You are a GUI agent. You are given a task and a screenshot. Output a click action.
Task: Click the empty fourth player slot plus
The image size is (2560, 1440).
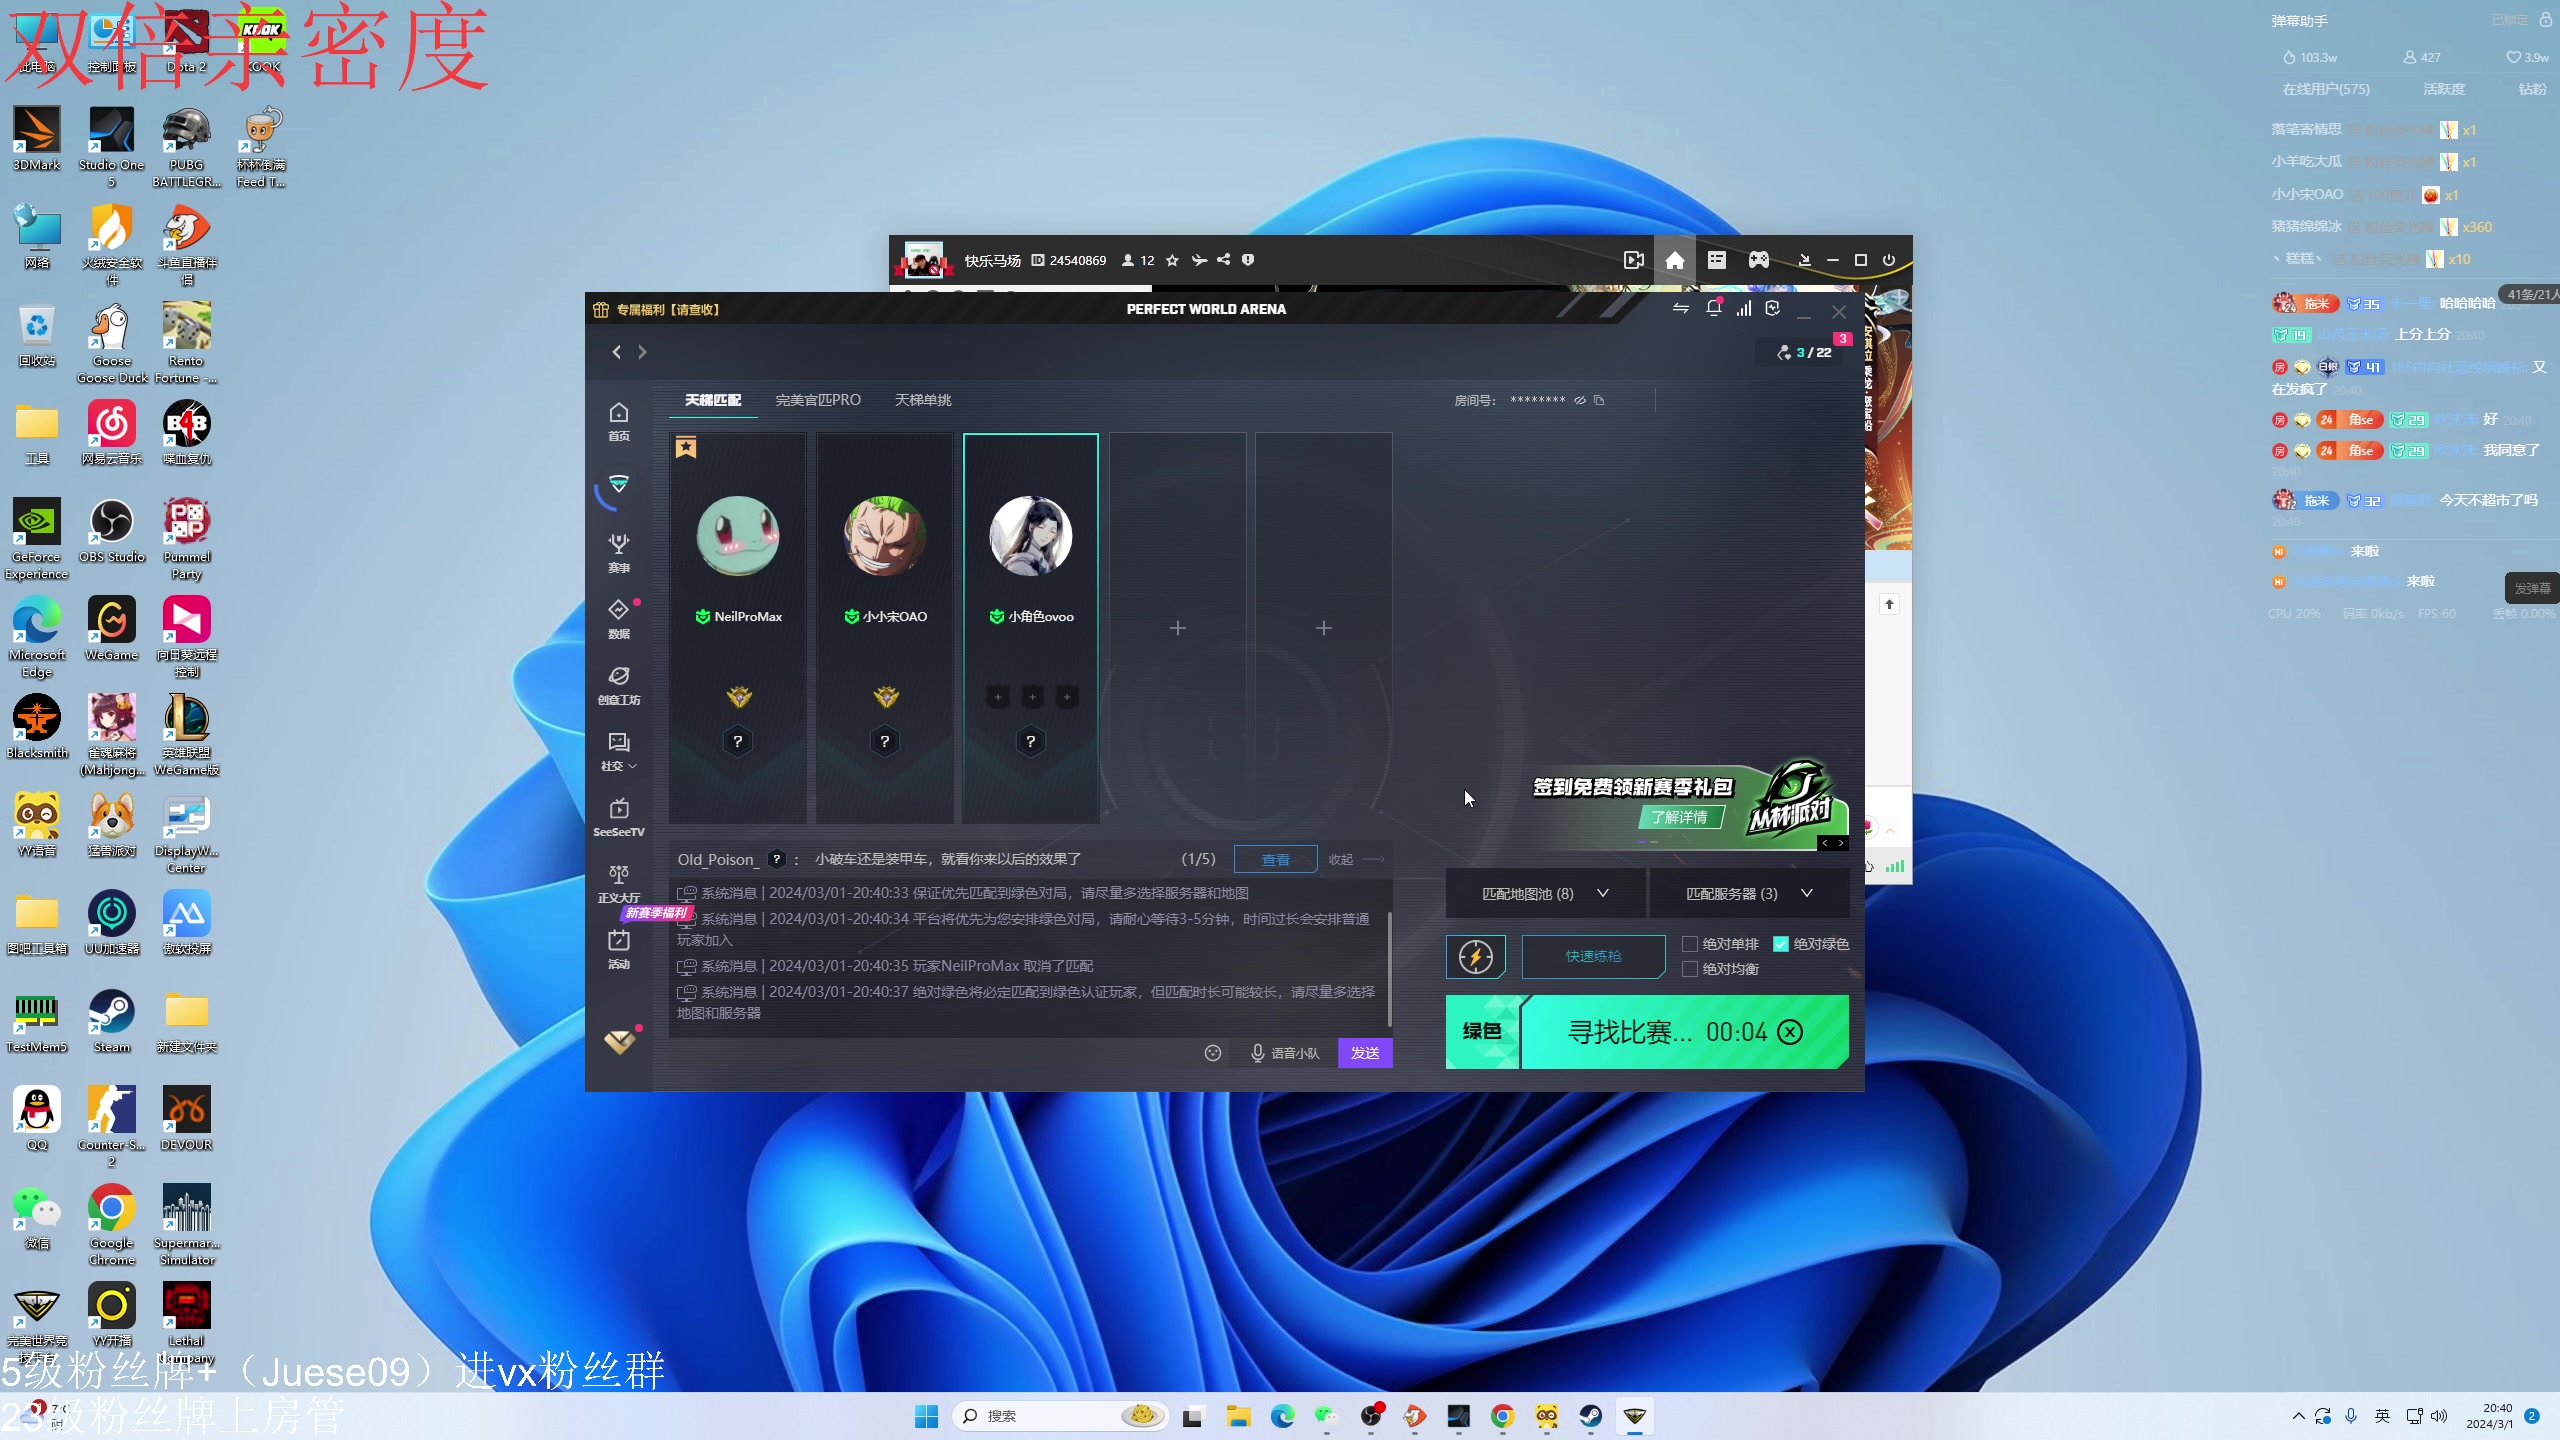click(x=1178, y=628)
